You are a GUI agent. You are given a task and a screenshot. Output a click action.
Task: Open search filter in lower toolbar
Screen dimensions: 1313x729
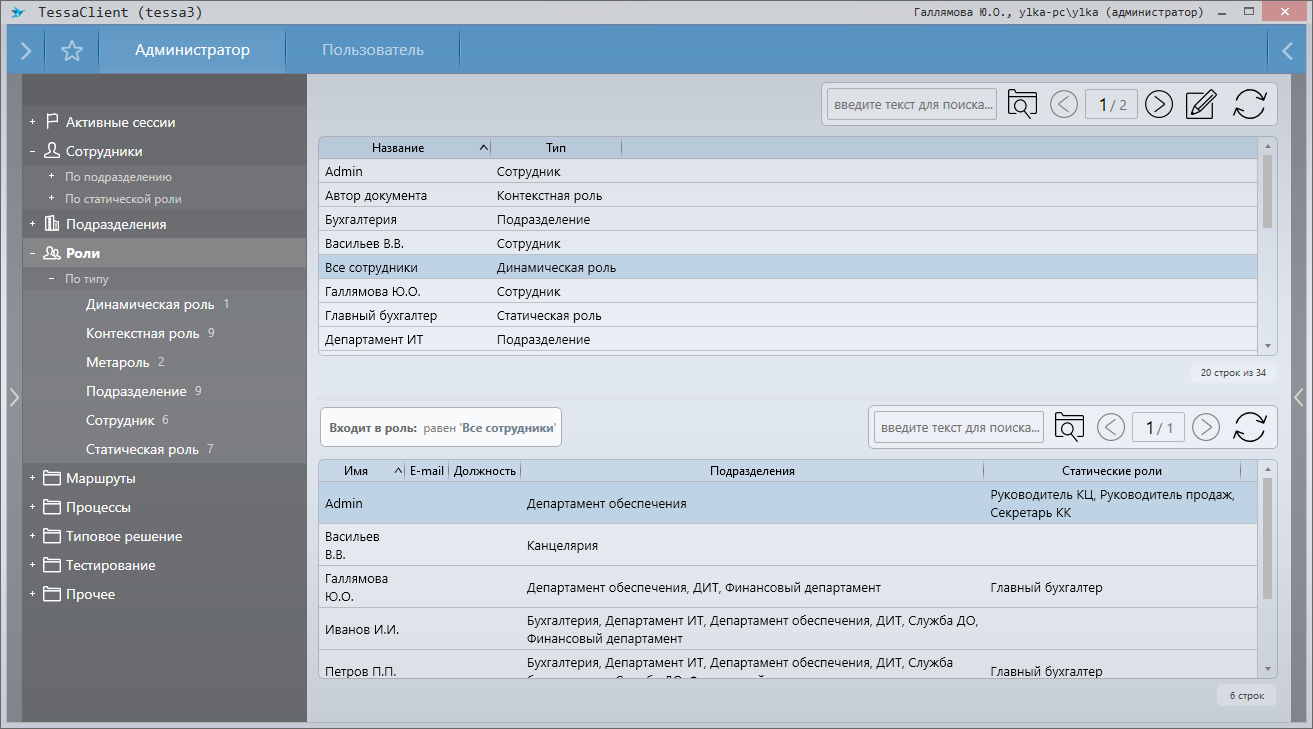point(1069,427)
